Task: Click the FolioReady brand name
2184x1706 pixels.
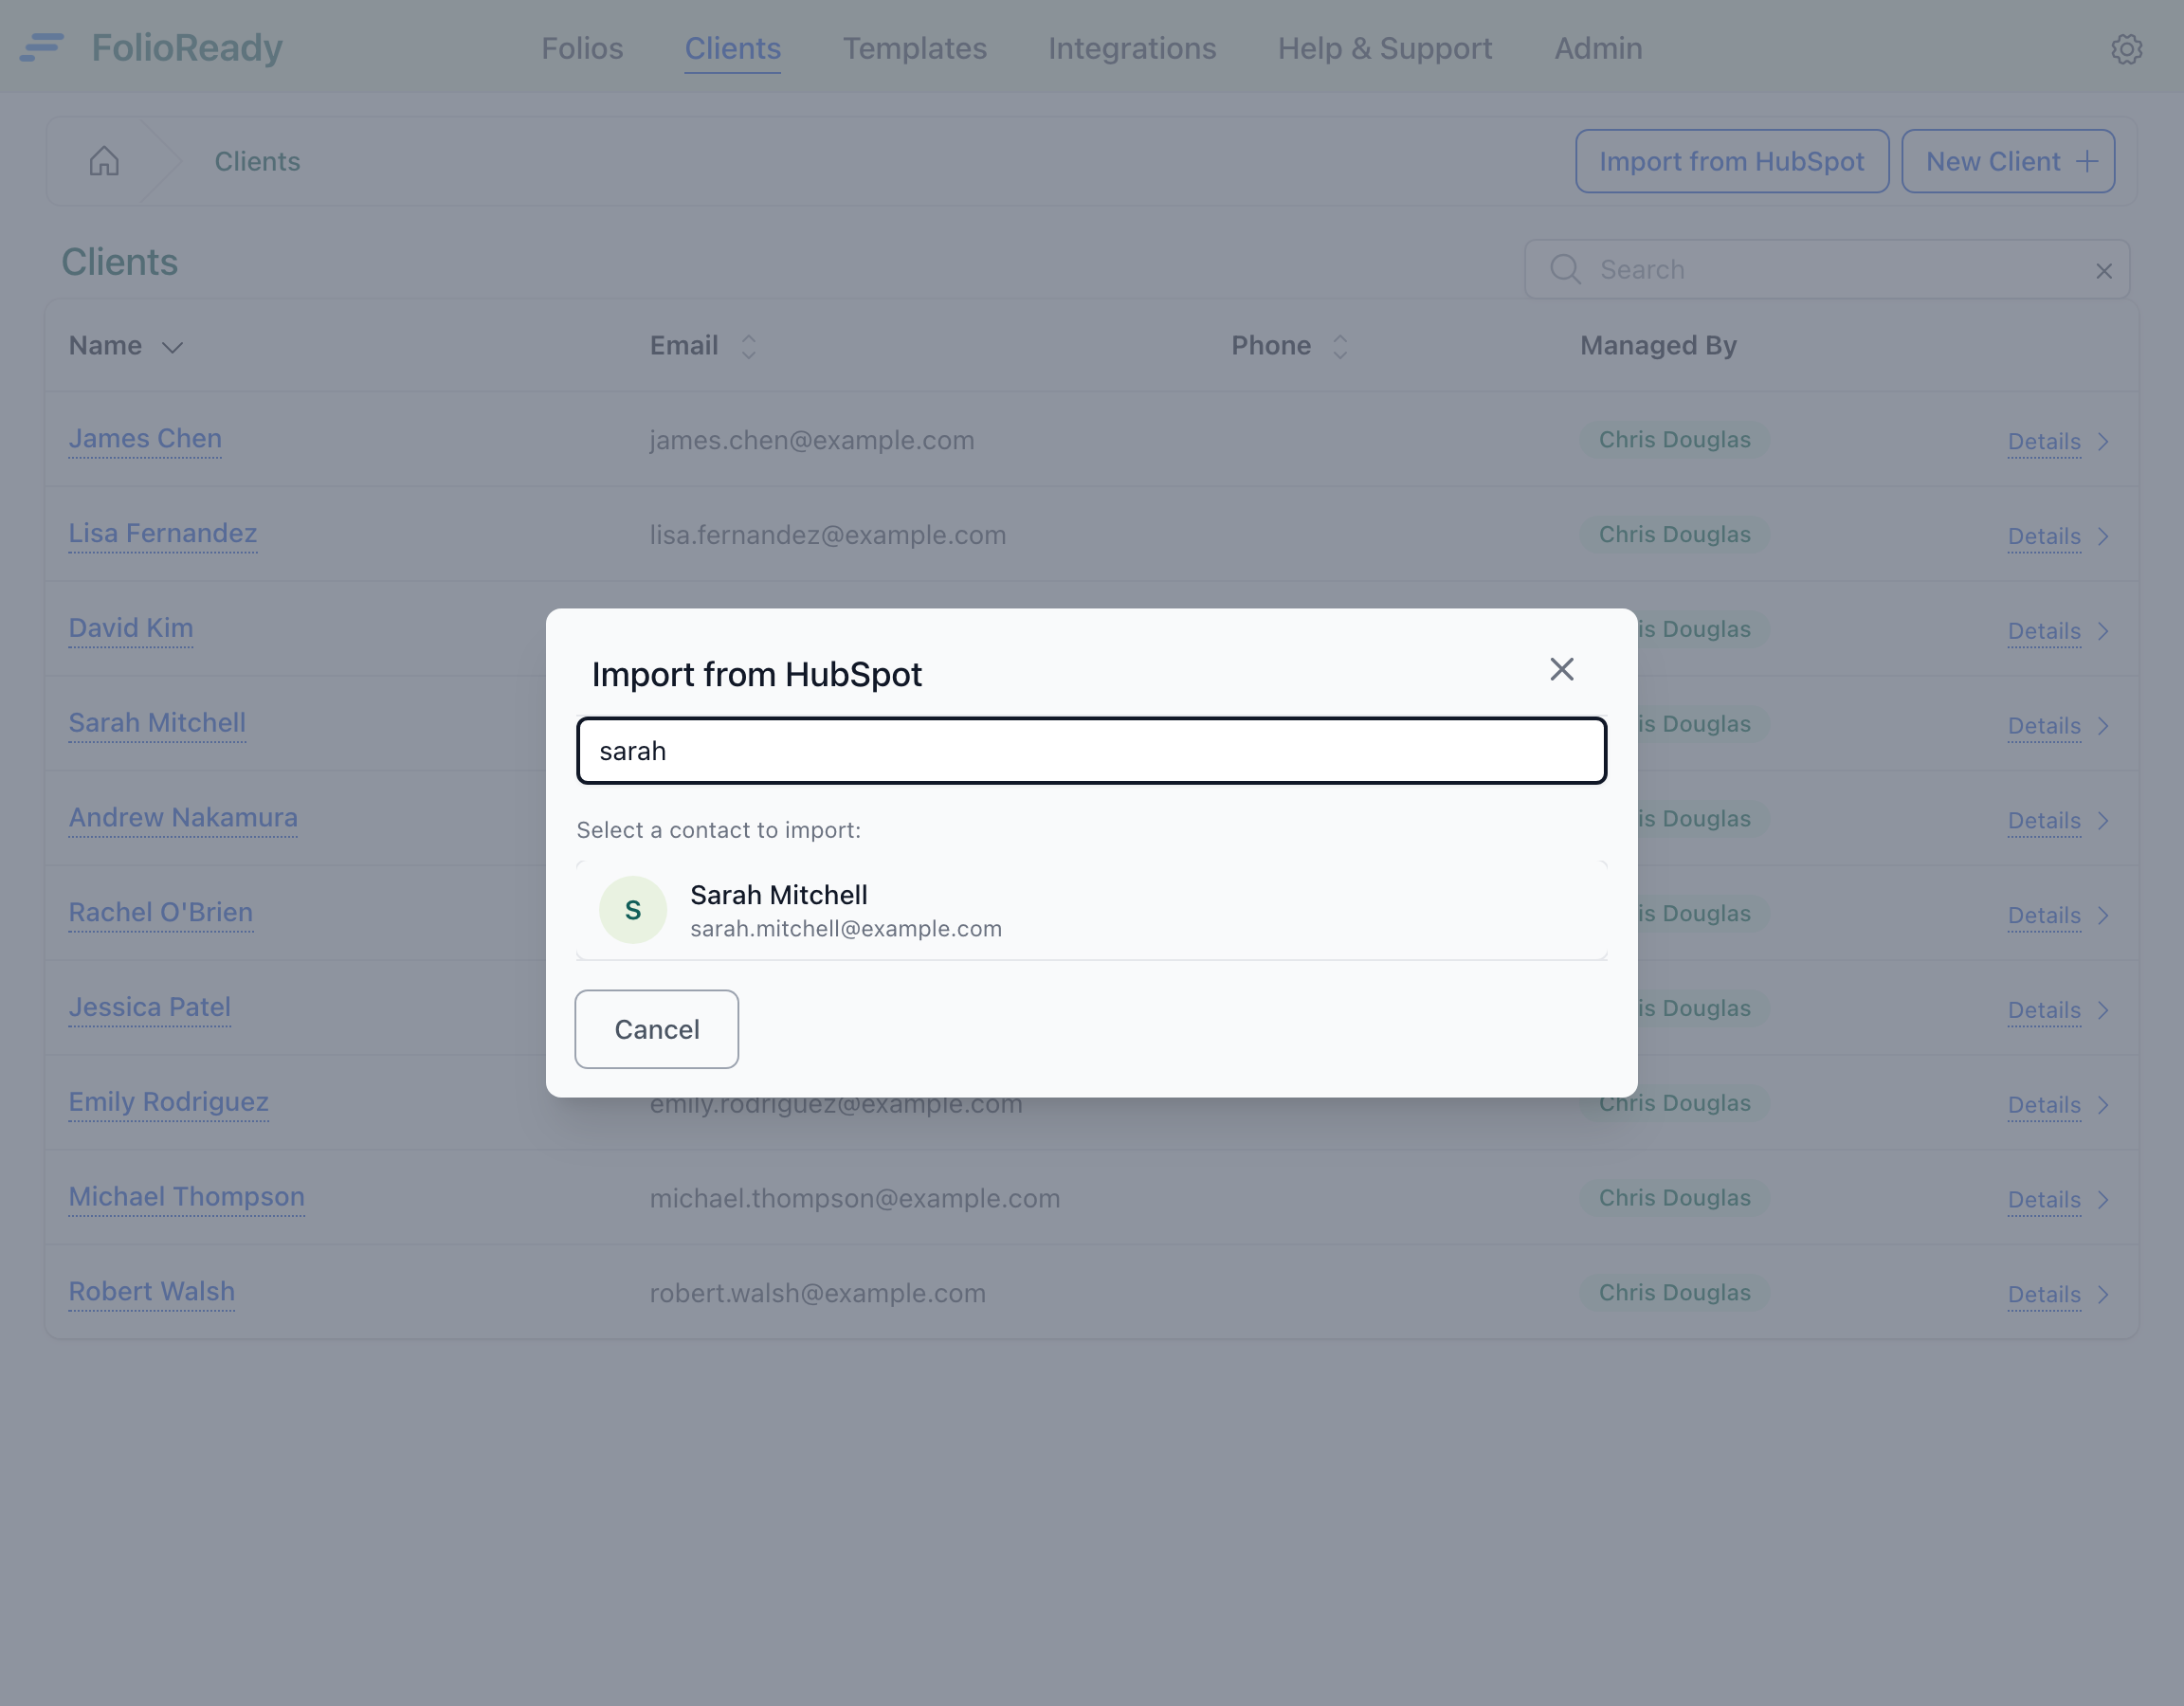Action: [x=187, y=48]
